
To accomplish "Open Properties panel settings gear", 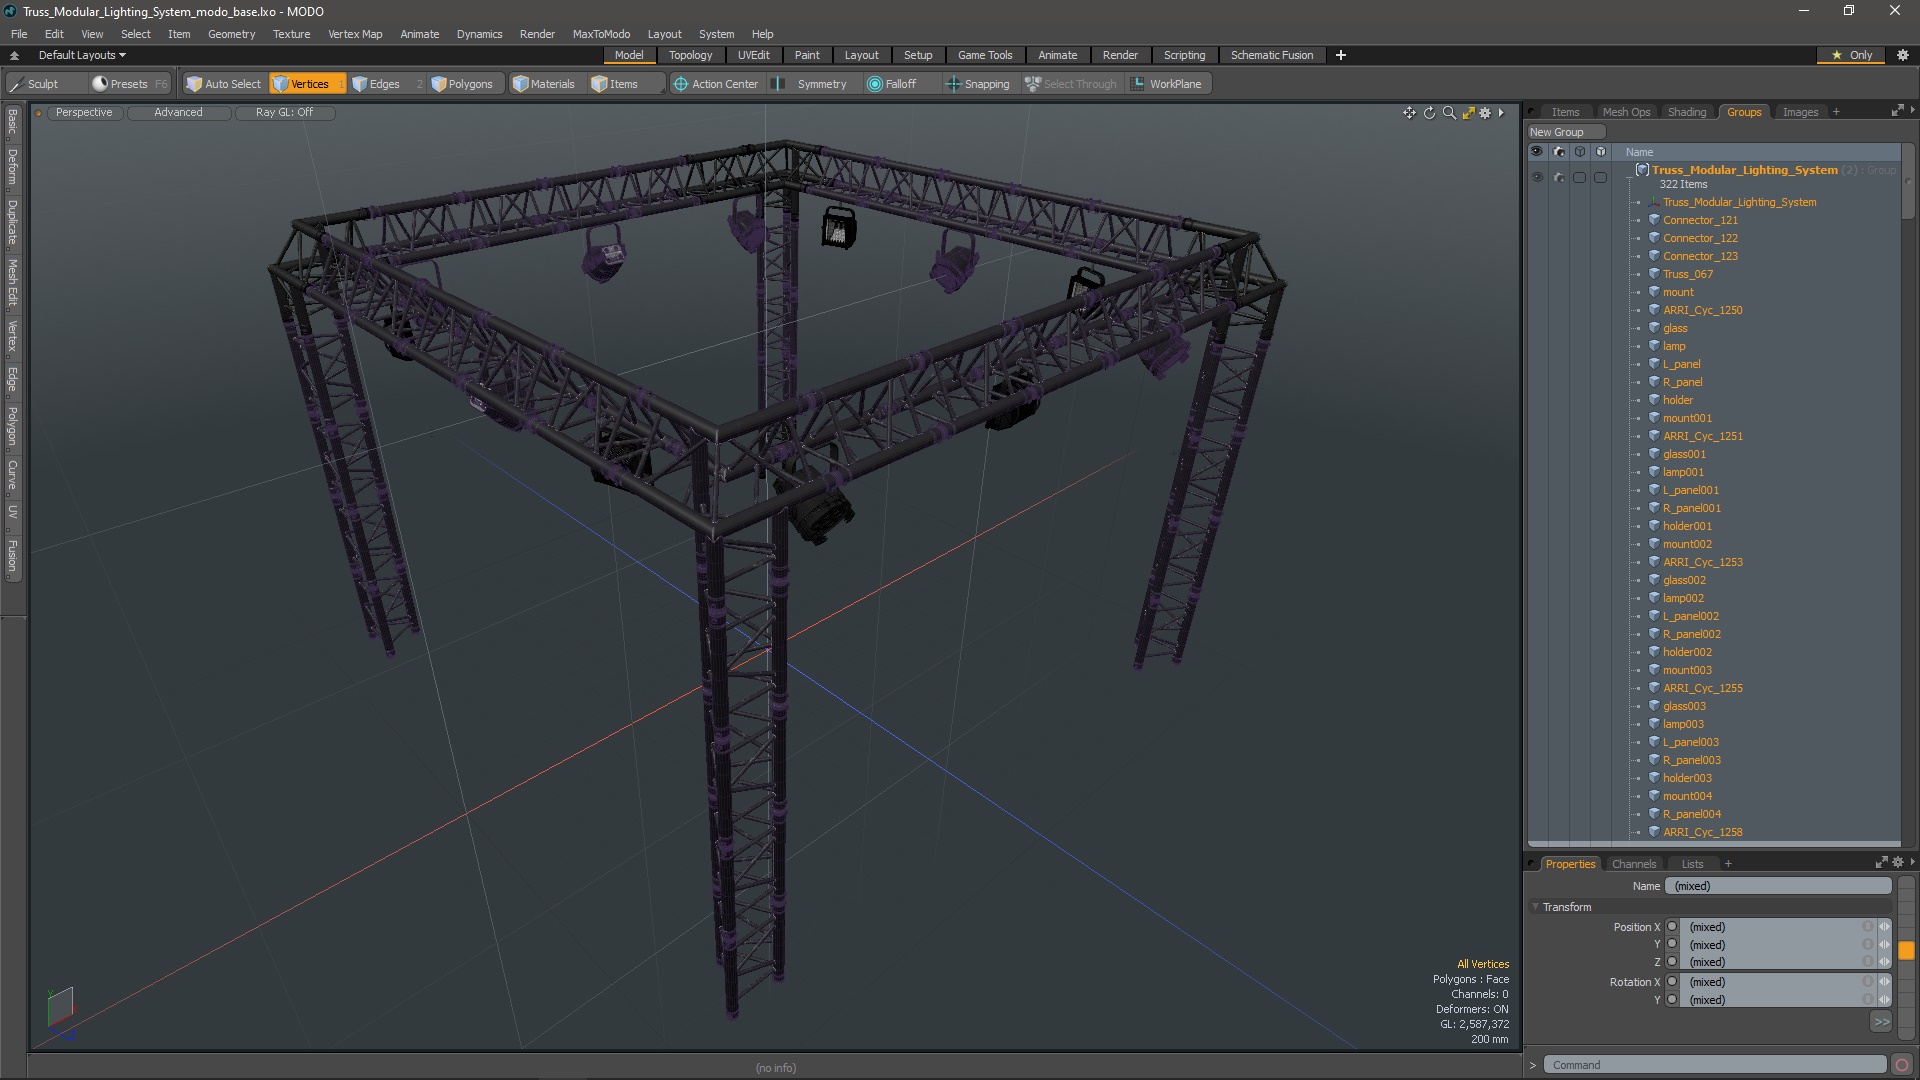I will tap(1898, 862).
